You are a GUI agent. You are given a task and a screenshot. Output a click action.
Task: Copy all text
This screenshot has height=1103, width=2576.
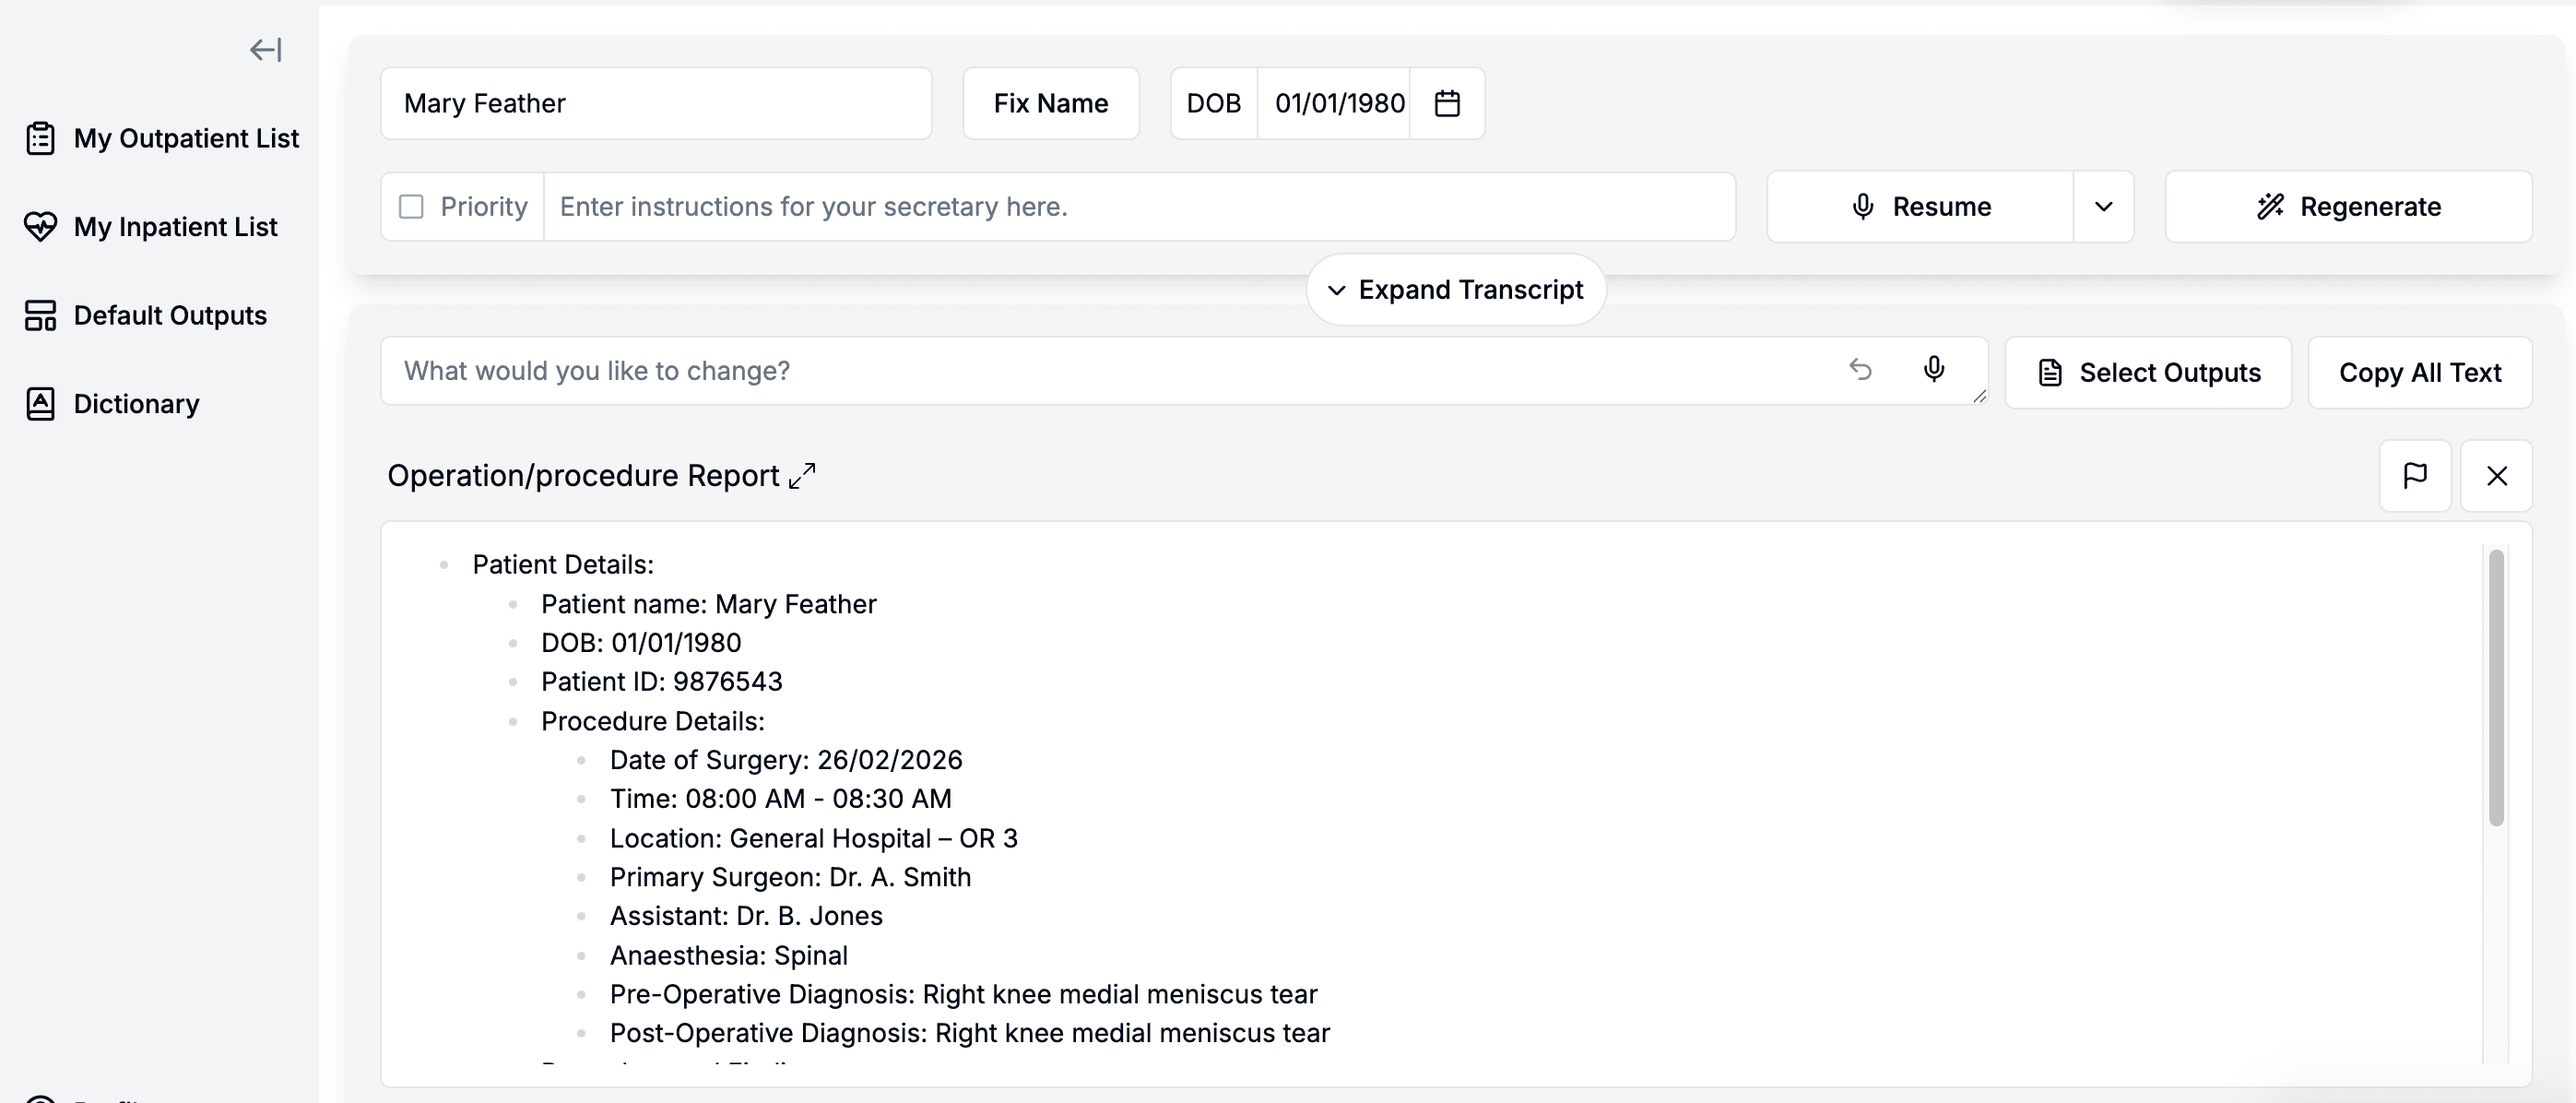coord(2420,373)
